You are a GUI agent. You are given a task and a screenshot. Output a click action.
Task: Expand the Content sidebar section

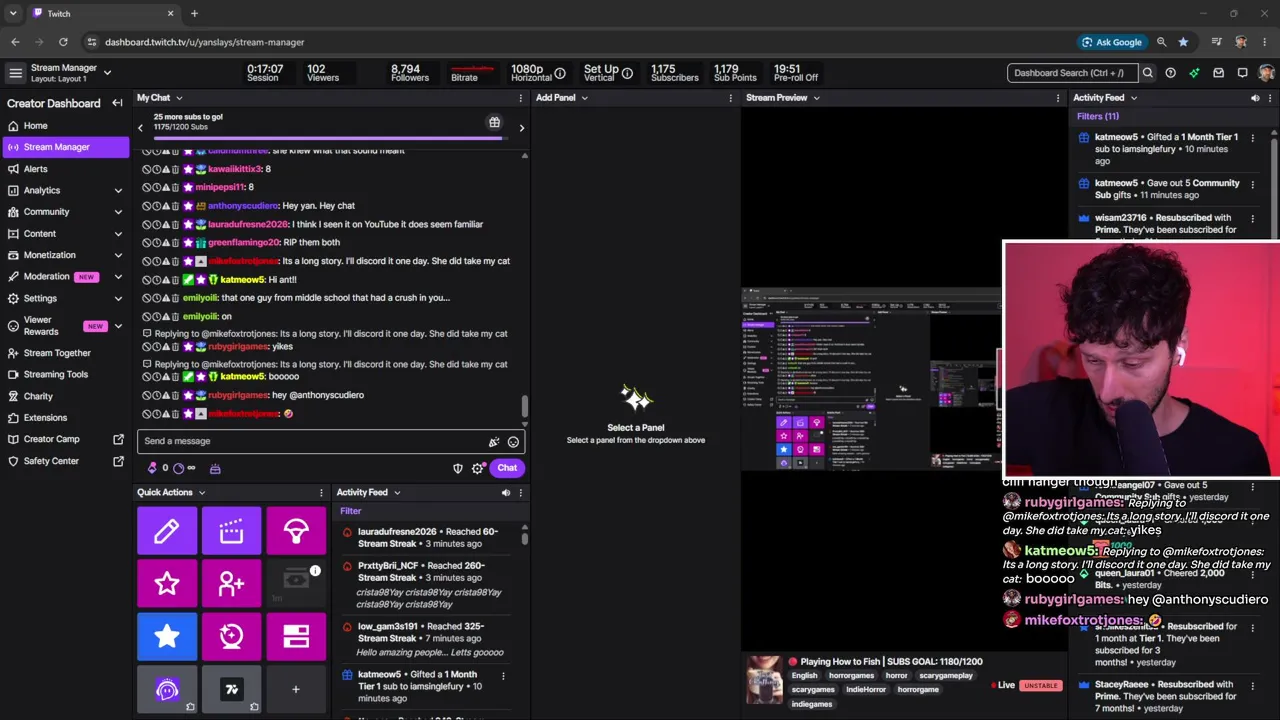pos(118,233)
